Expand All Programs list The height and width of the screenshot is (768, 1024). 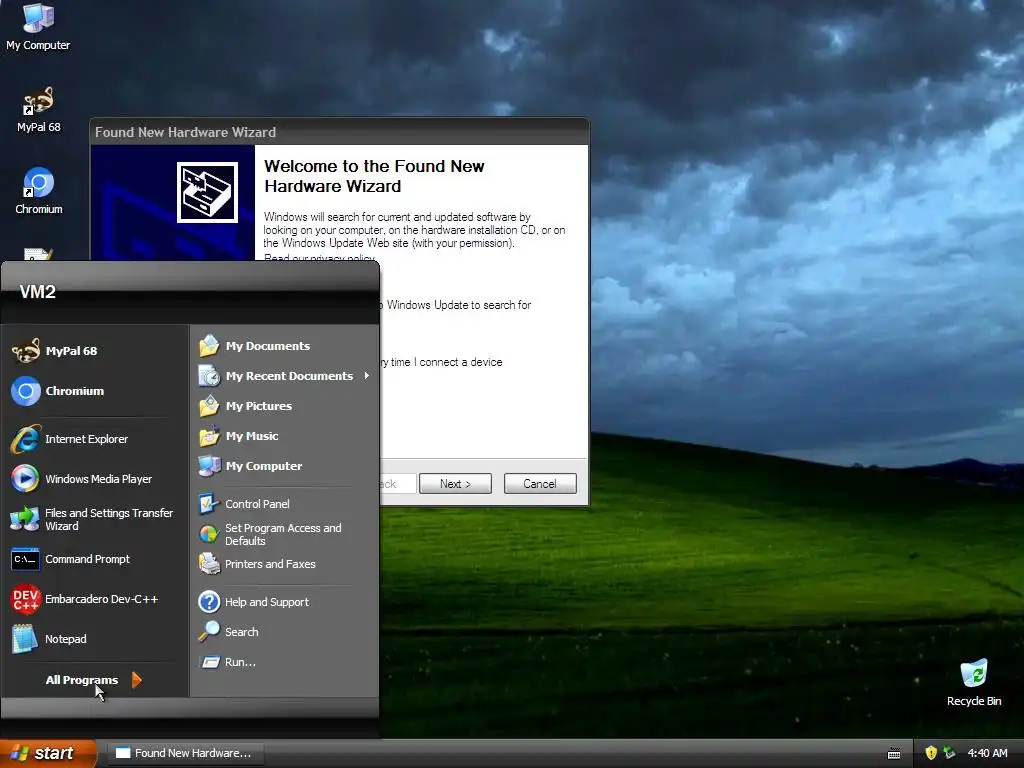(95, 680)
